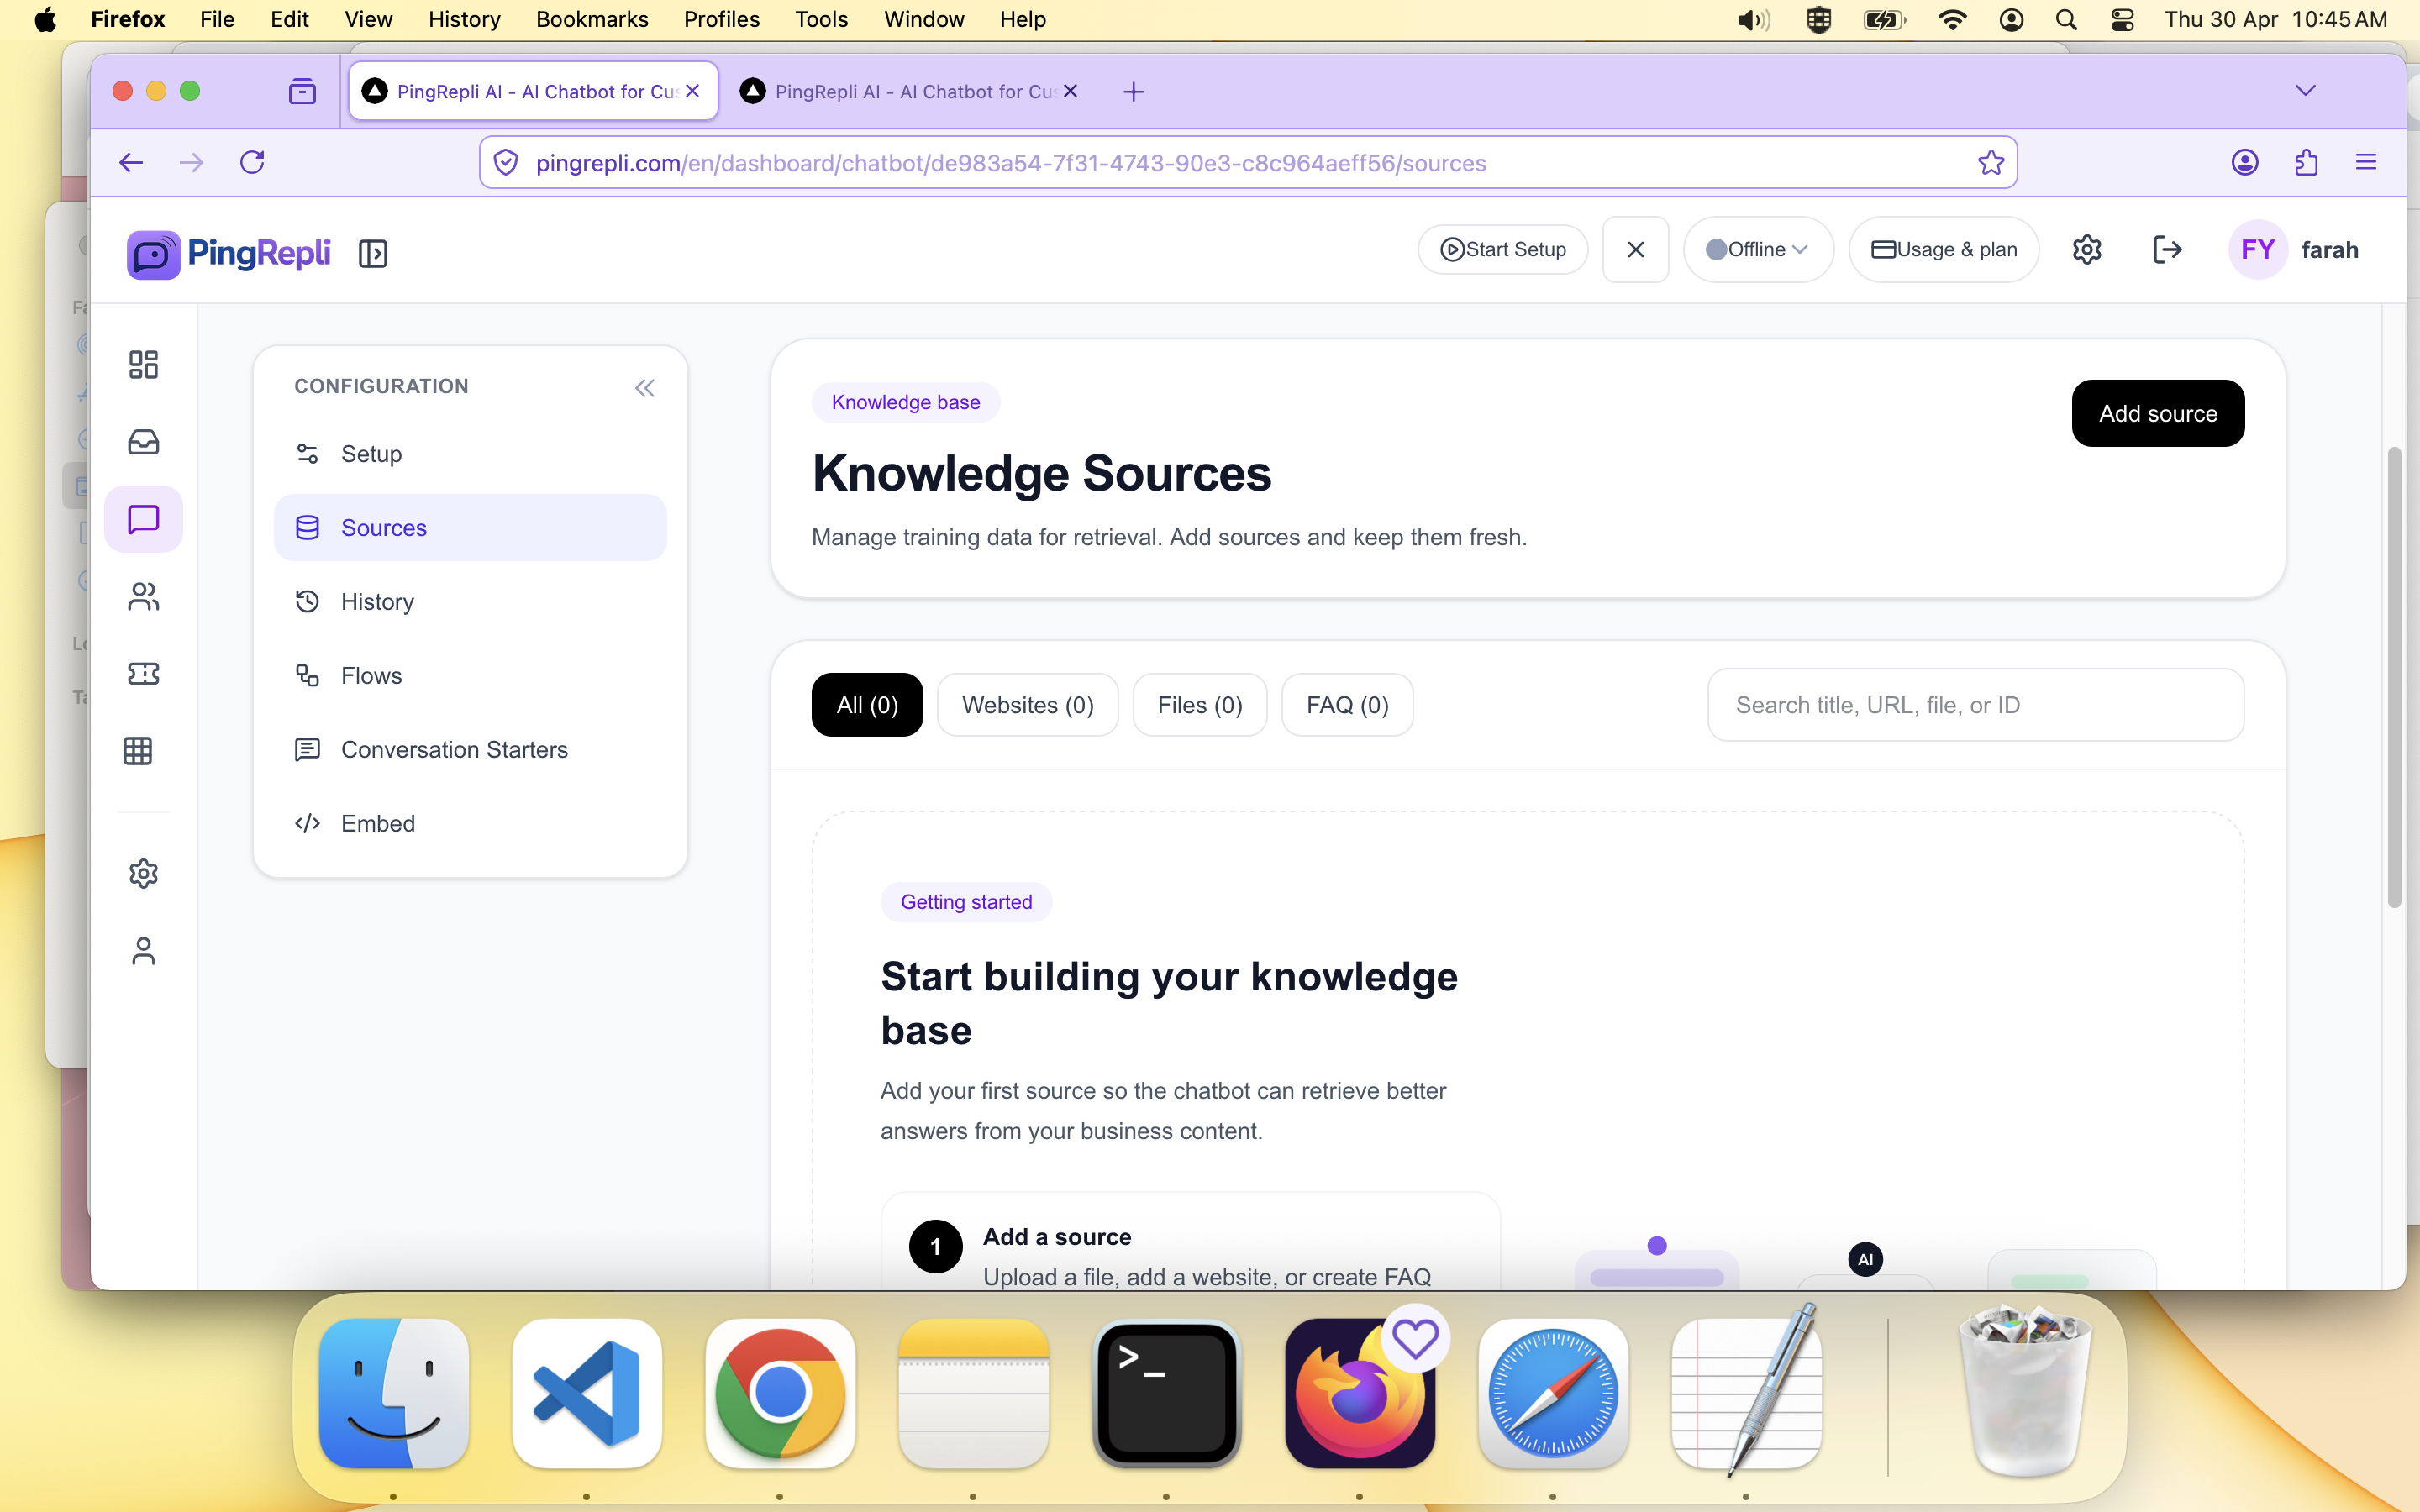
Task: Launch Safari from the dock
Action: [x=1553, y=1394]
